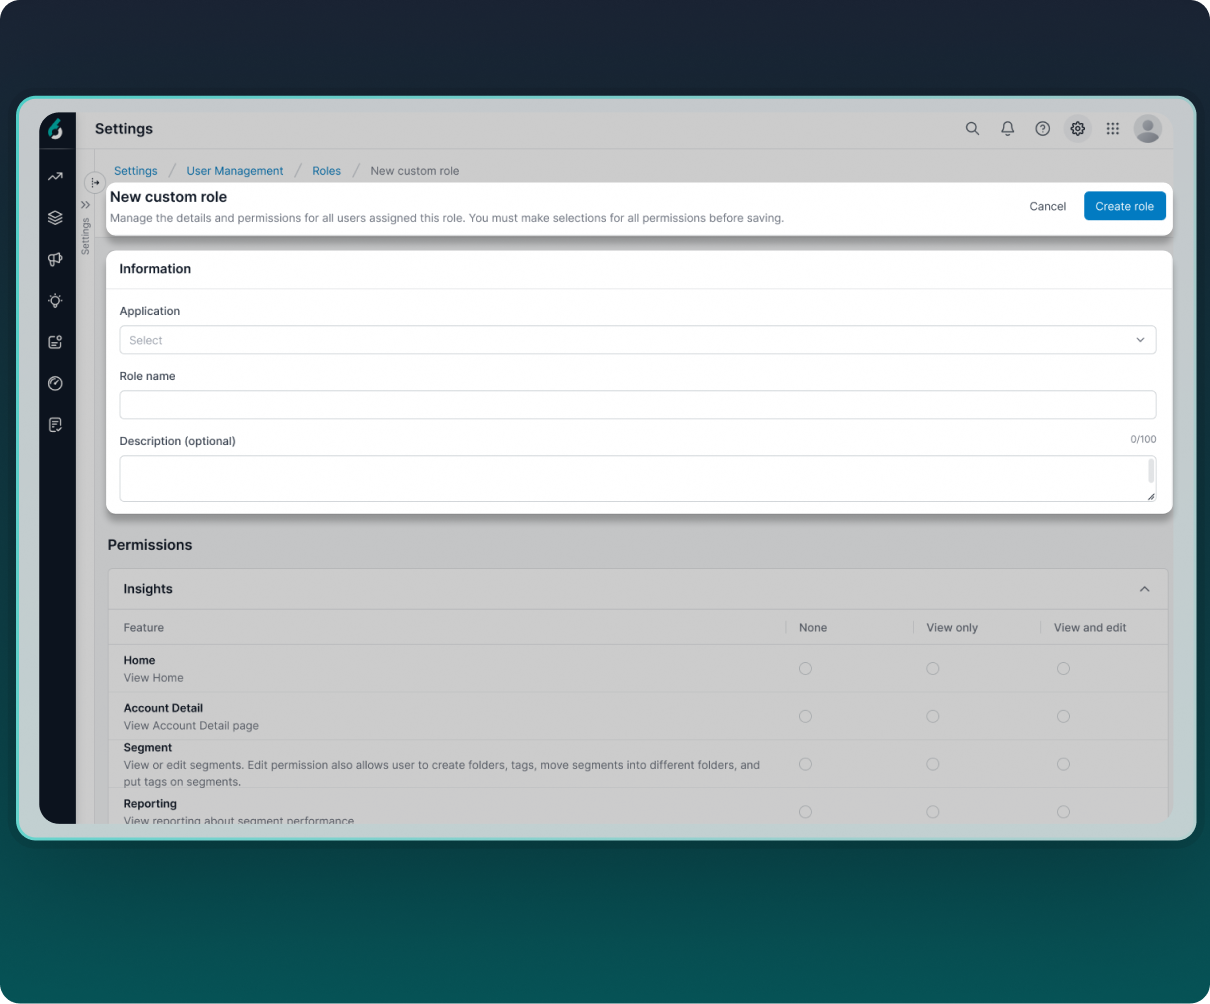Go to Roles breadcrumb link
Screen dimensions: 1210x1004
(x=327, y=171)
